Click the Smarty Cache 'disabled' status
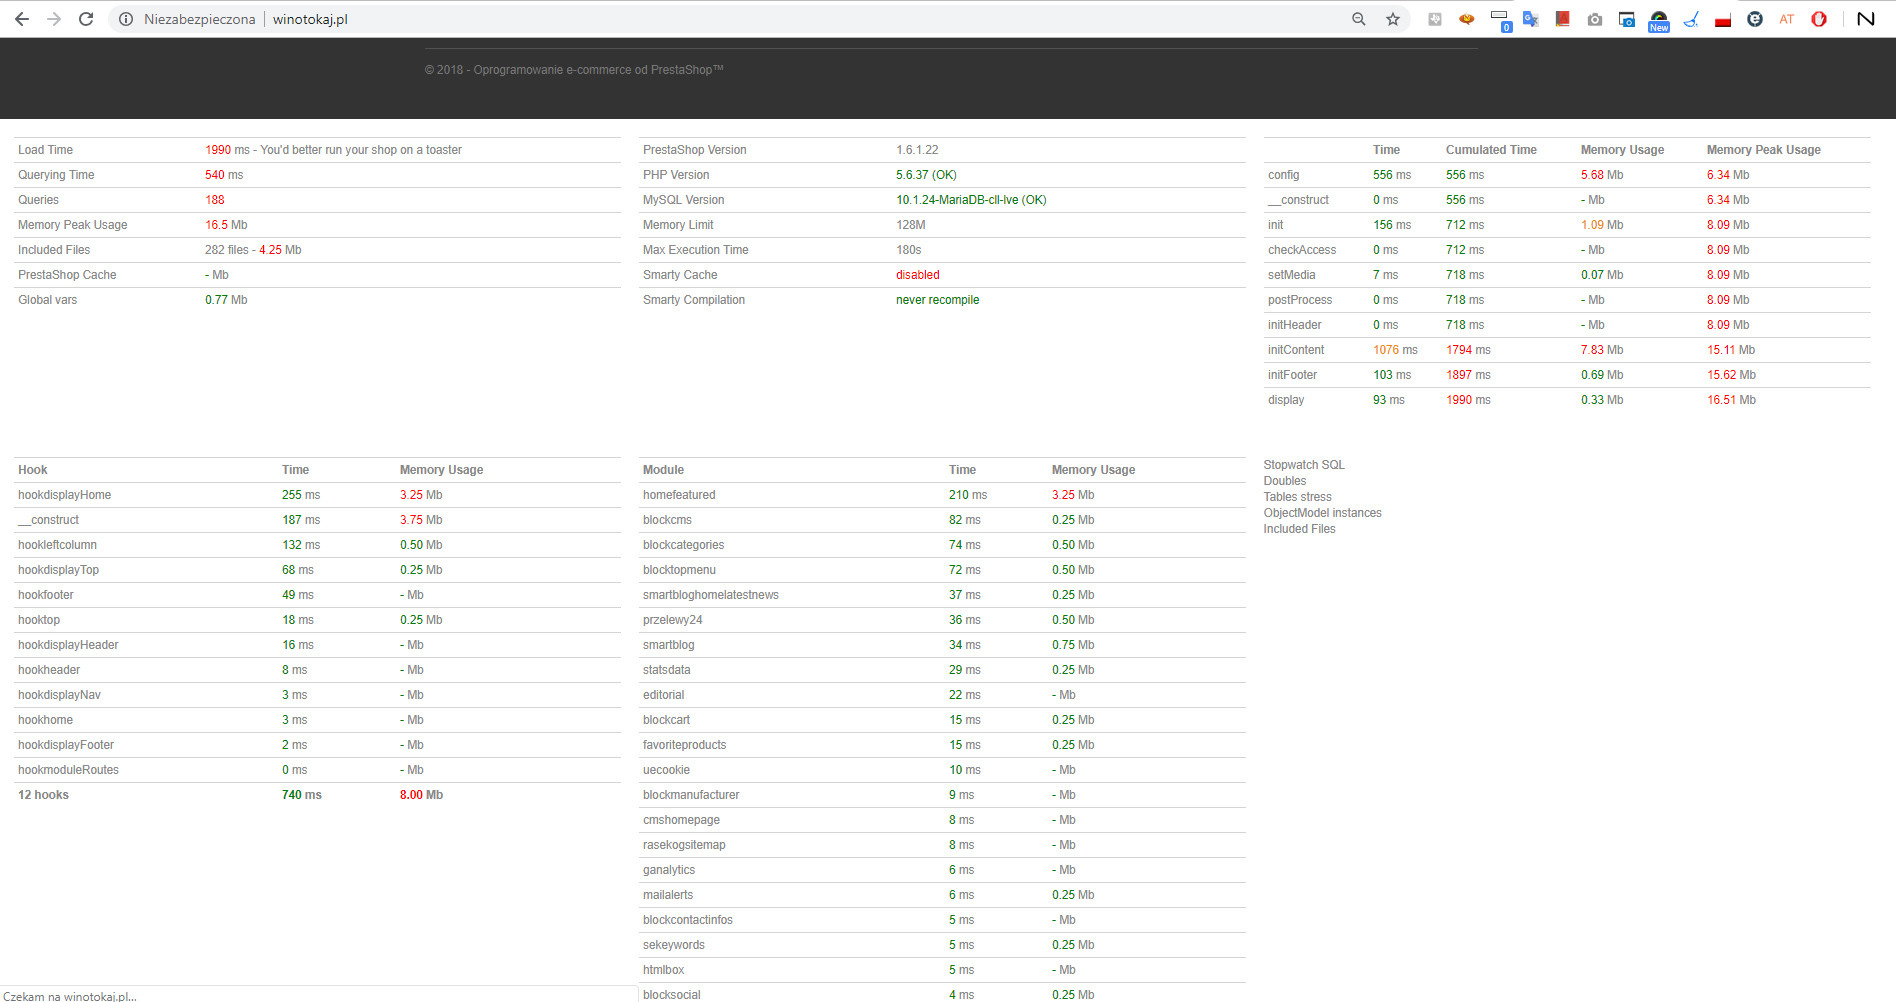Image resolution: width=1896 pixels, height=1002 pixels. coord(918,275)
